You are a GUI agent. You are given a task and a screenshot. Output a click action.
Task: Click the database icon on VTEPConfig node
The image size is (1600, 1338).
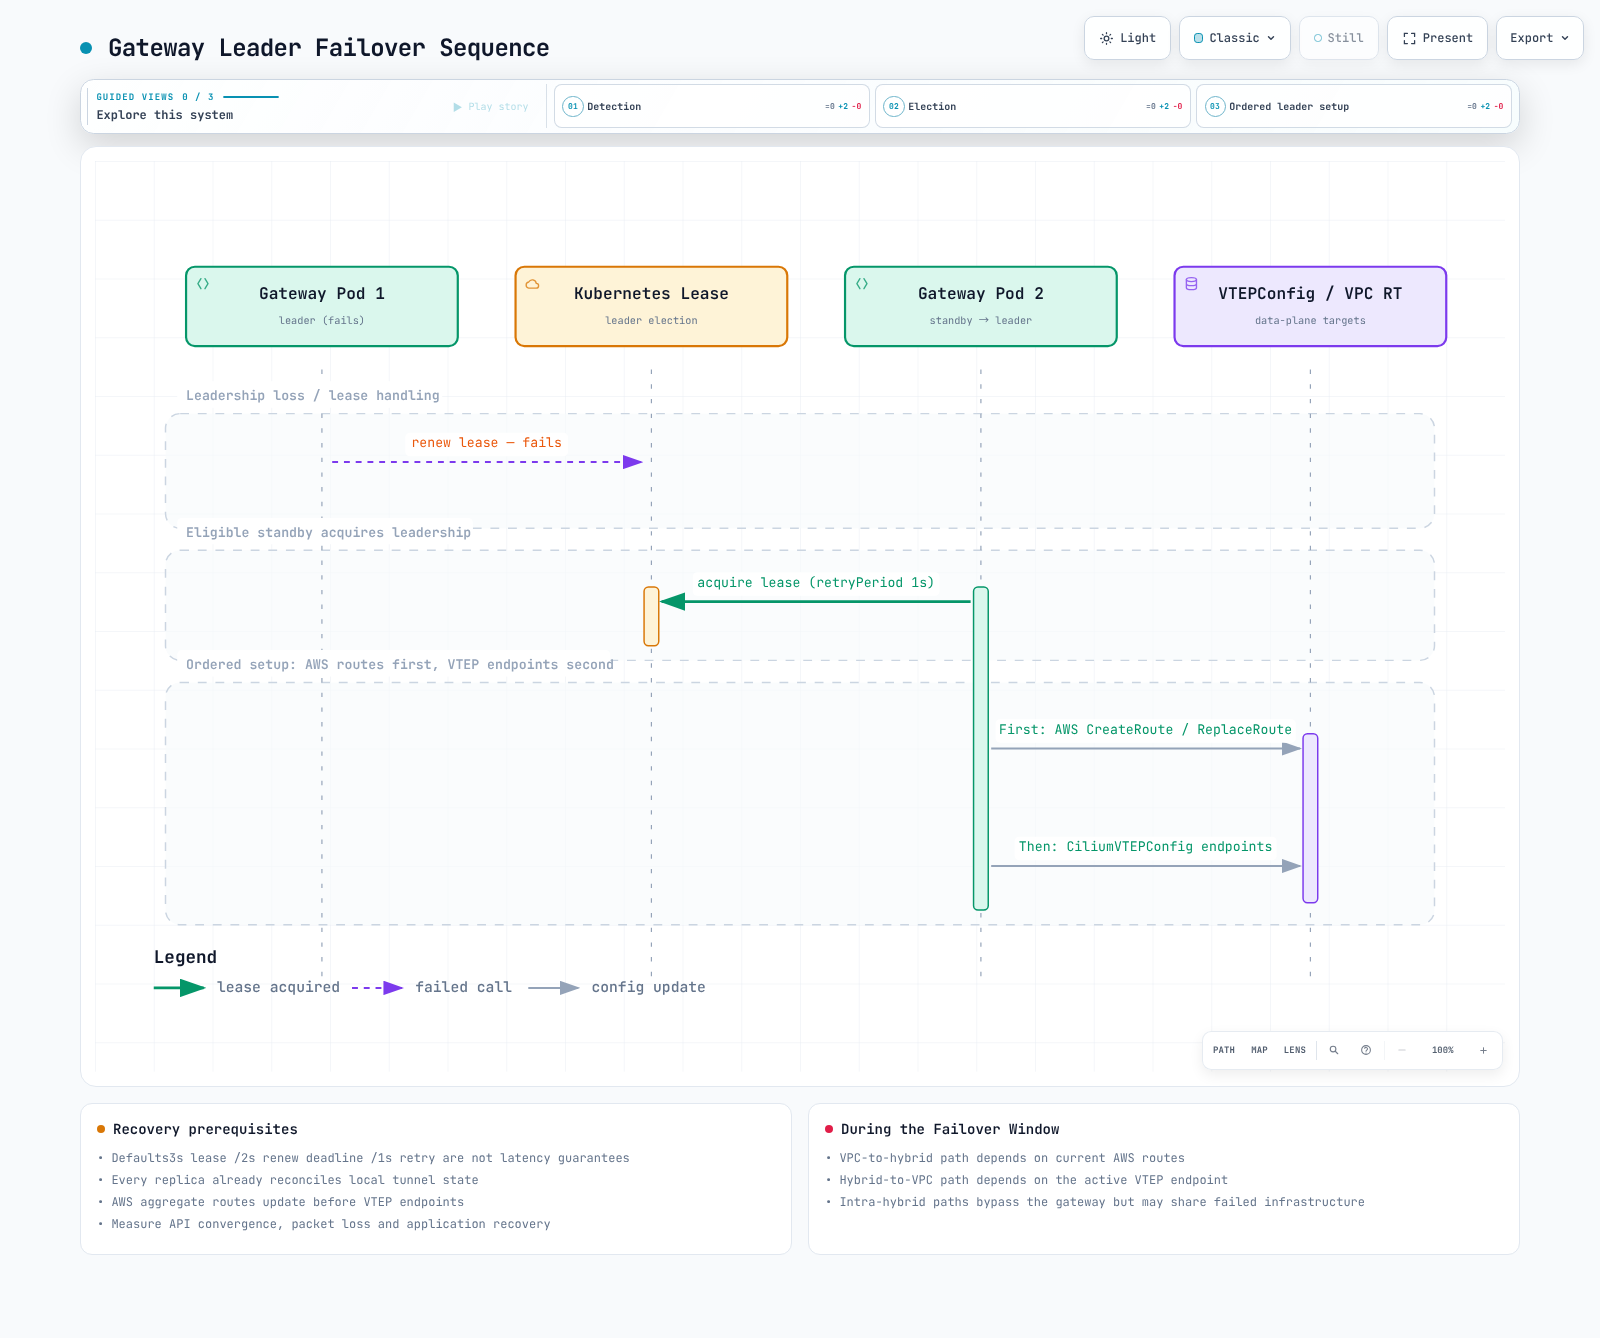coord(1191,284)
